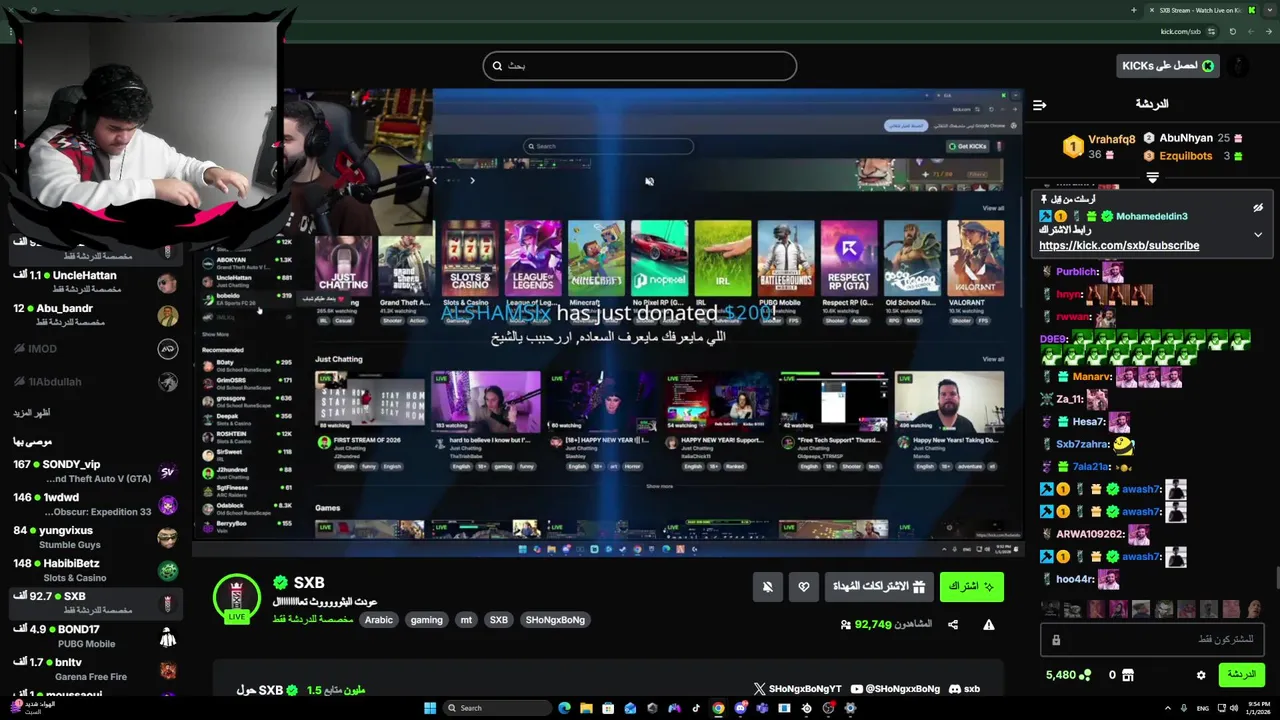Hide the pinned message with the eye-slash icon
Screen dimensions: 1280x720
point(1258,208)
